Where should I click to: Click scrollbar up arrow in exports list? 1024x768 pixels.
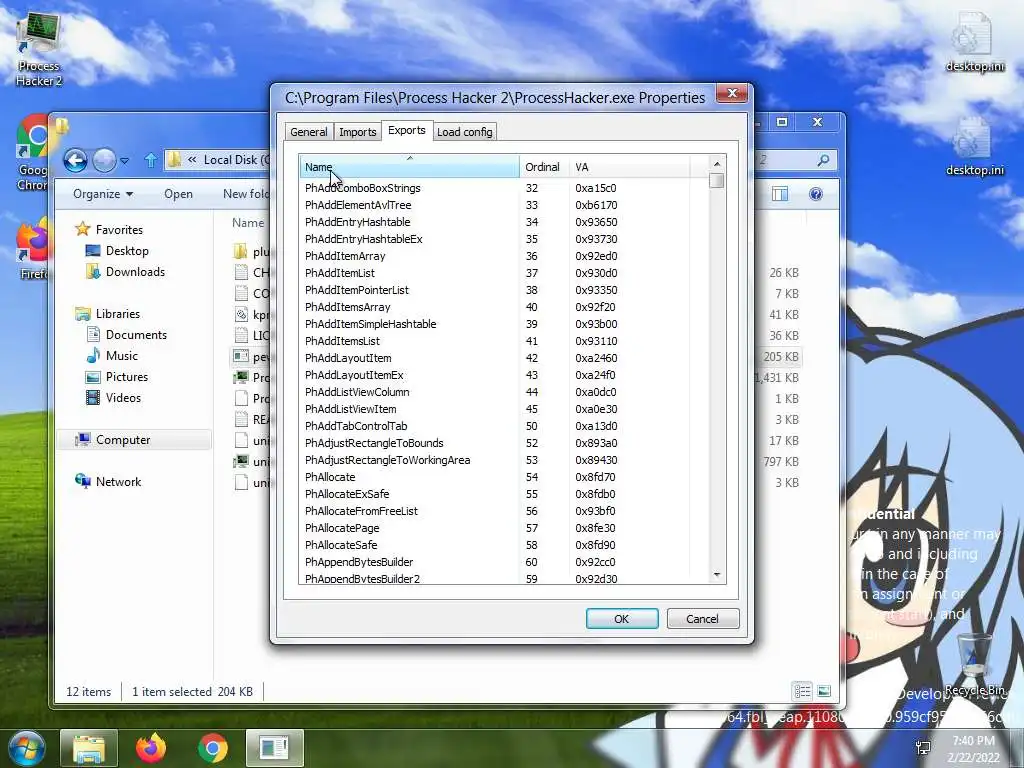click(717, 164)
